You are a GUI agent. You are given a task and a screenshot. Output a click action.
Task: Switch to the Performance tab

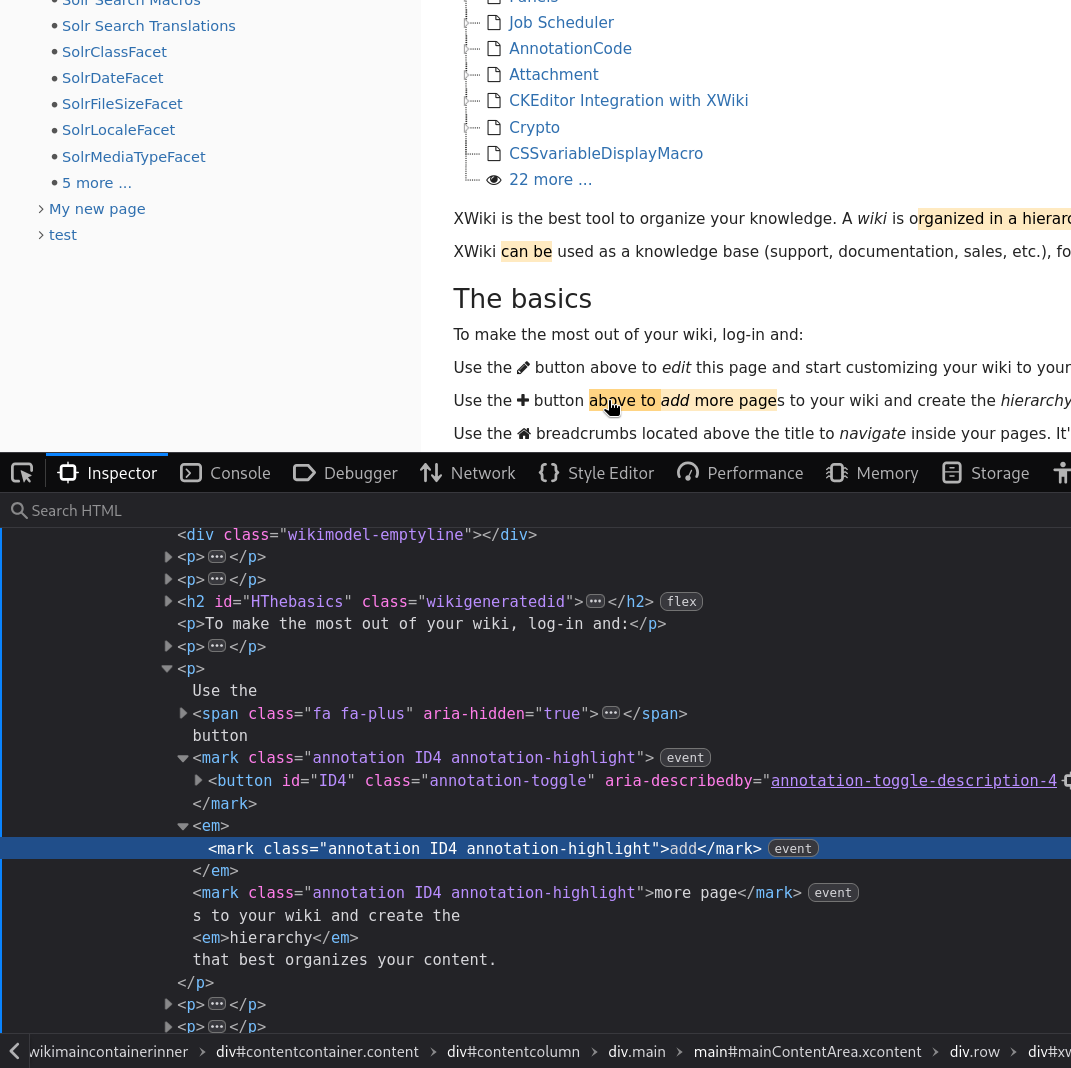click(x=740, y=473)
